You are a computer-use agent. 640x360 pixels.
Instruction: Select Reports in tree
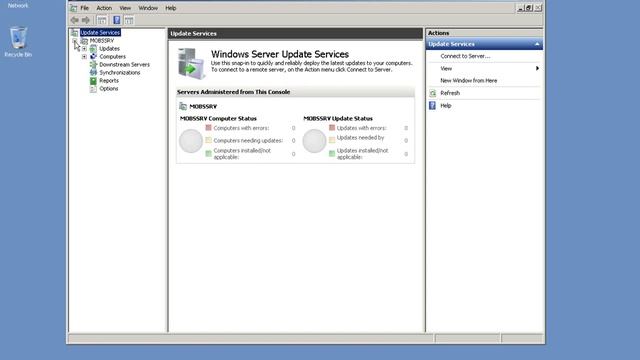[x=109, y=81]
